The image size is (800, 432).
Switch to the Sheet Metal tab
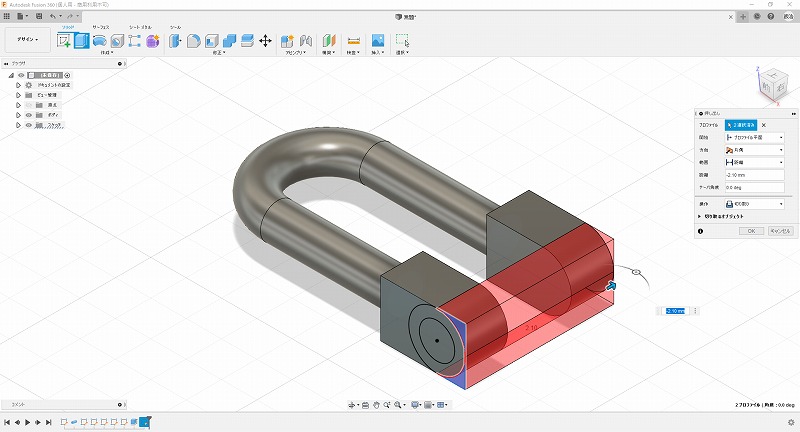pos(137,27)
